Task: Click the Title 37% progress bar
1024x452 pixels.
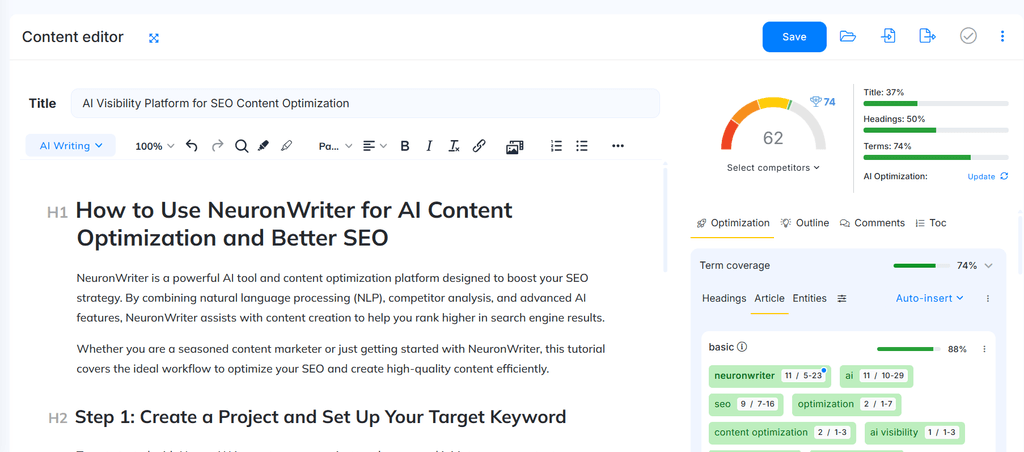Action: pos(936,103)
